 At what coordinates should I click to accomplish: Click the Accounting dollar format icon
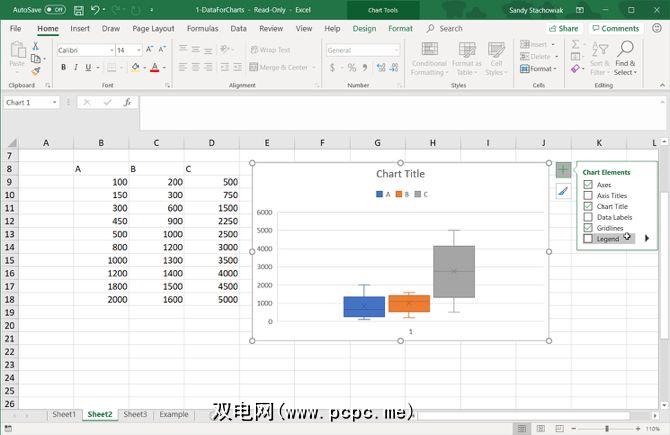click(332, 67)
